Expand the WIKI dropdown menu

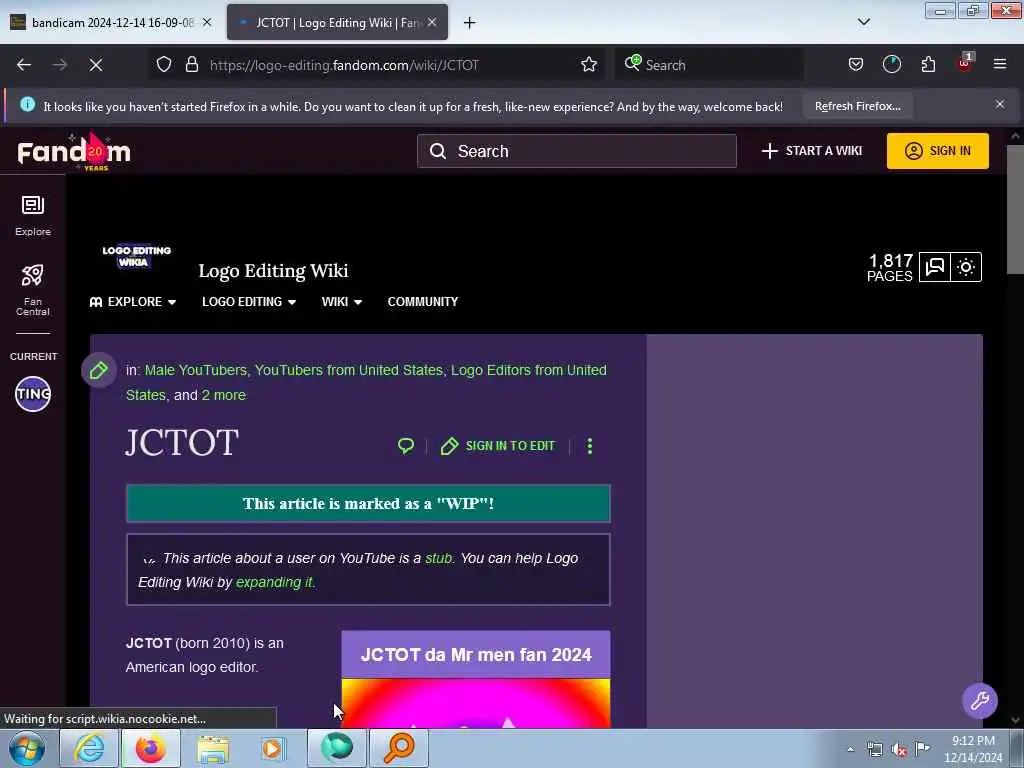pyautogui.click(x=342, y=302)
